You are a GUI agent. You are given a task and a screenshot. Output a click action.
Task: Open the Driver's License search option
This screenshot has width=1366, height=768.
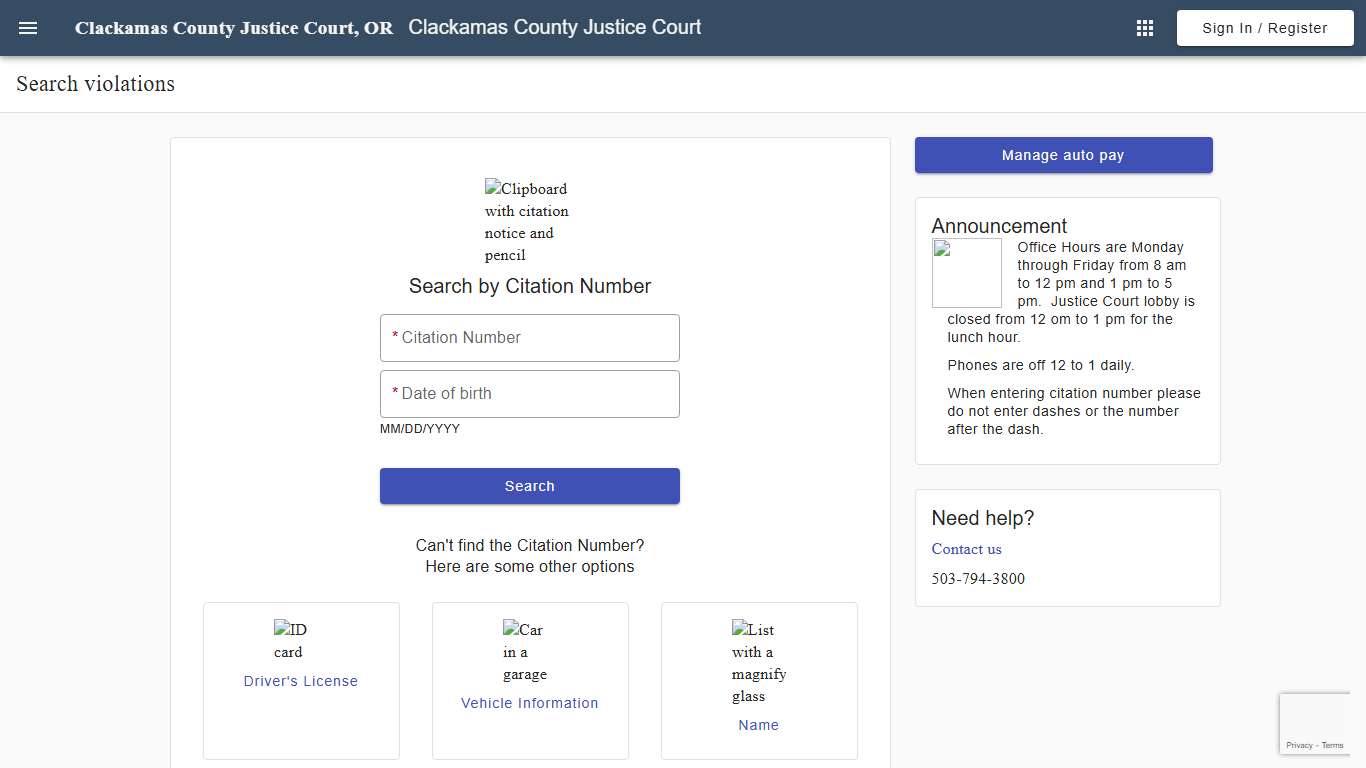[x=300, y=681]
